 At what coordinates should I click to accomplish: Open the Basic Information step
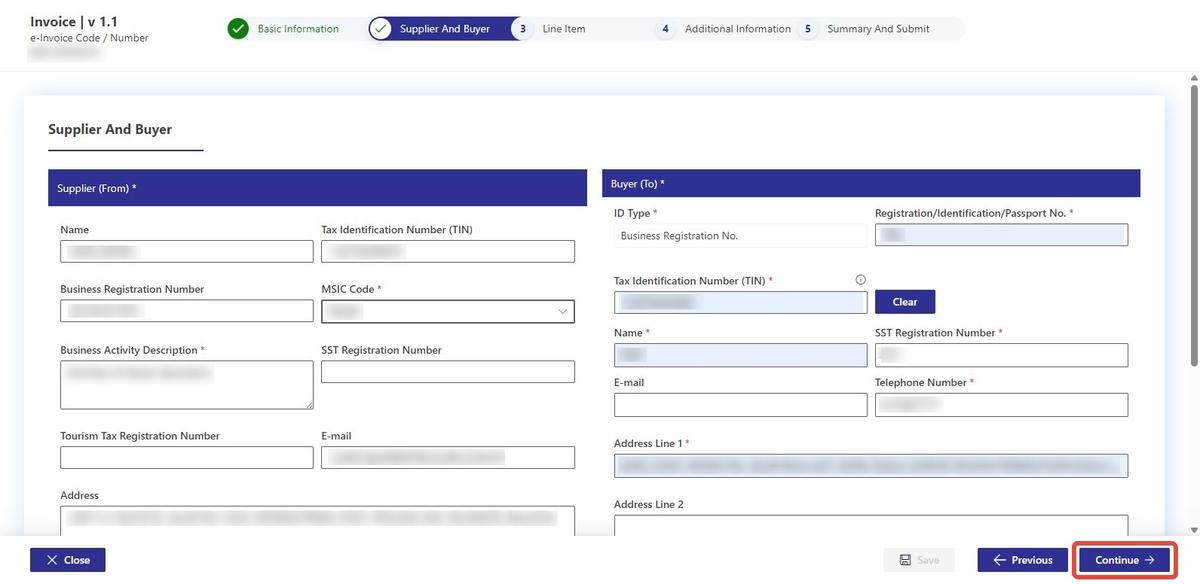[x=298, y=29]
